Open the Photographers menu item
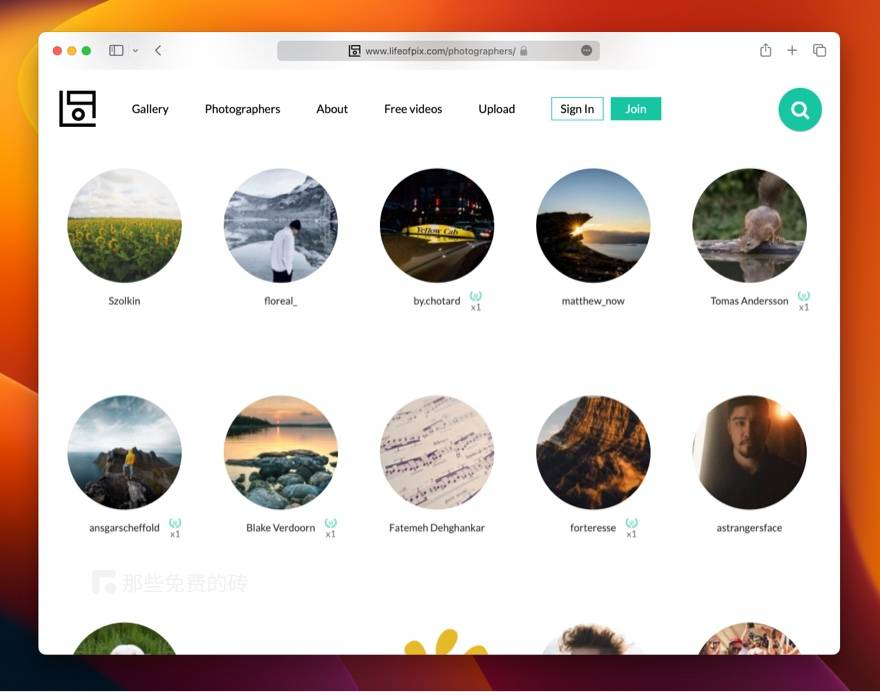Viewport: 880px width, 692px height. point(242,109)
